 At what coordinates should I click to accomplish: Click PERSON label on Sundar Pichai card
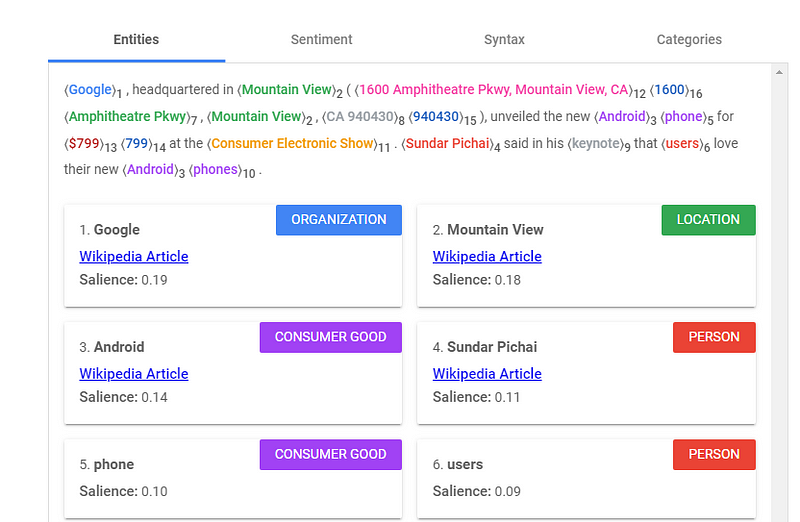tap(714, 337)
